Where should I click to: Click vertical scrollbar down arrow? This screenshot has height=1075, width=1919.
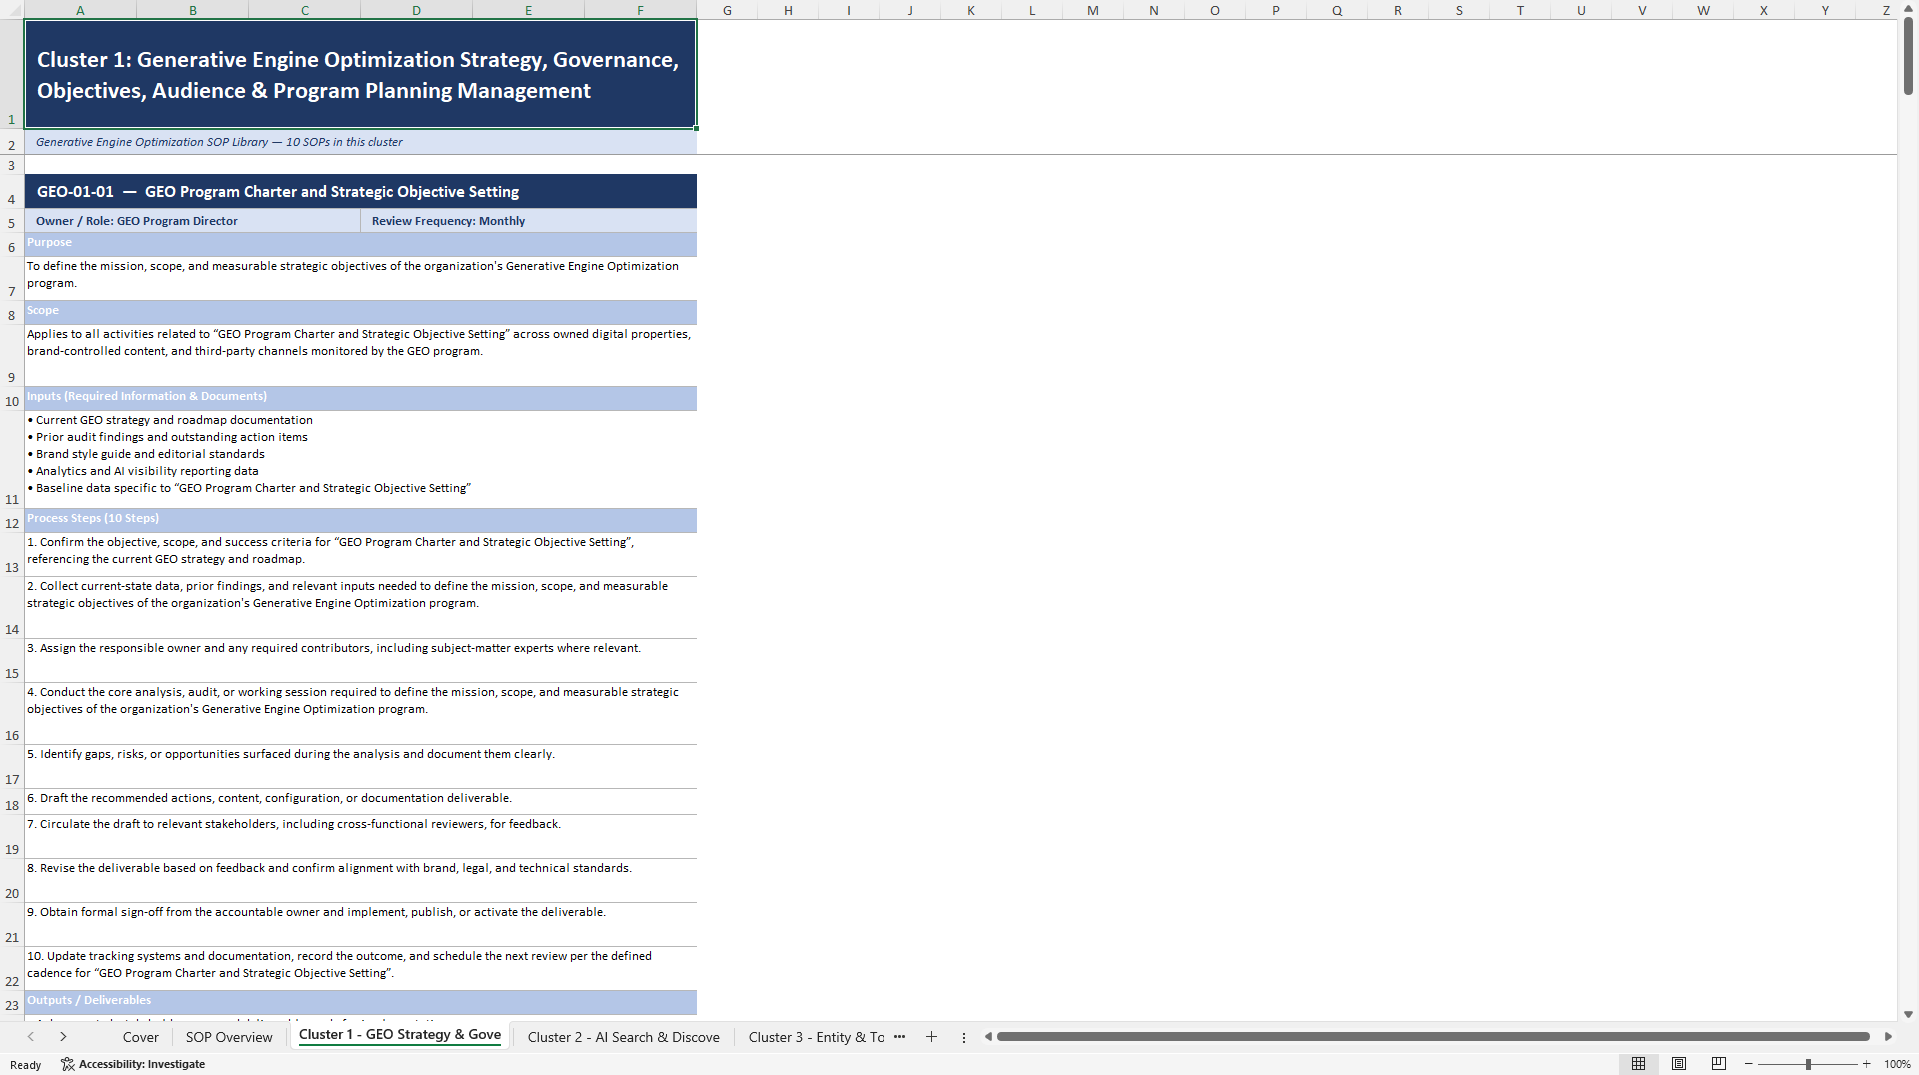pos(1908,1014)
